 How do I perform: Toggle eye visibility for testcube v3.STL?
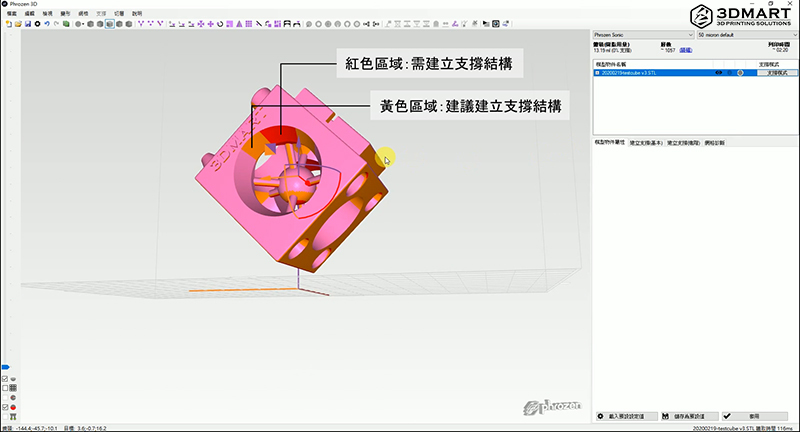click(718, 73)
